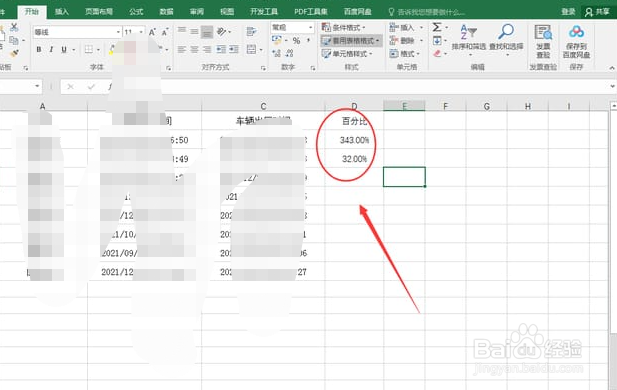Image resolution: width=617 pixels, height=390 pixels.
Task: Toggle wrap text button
Action: click(251, 31)
